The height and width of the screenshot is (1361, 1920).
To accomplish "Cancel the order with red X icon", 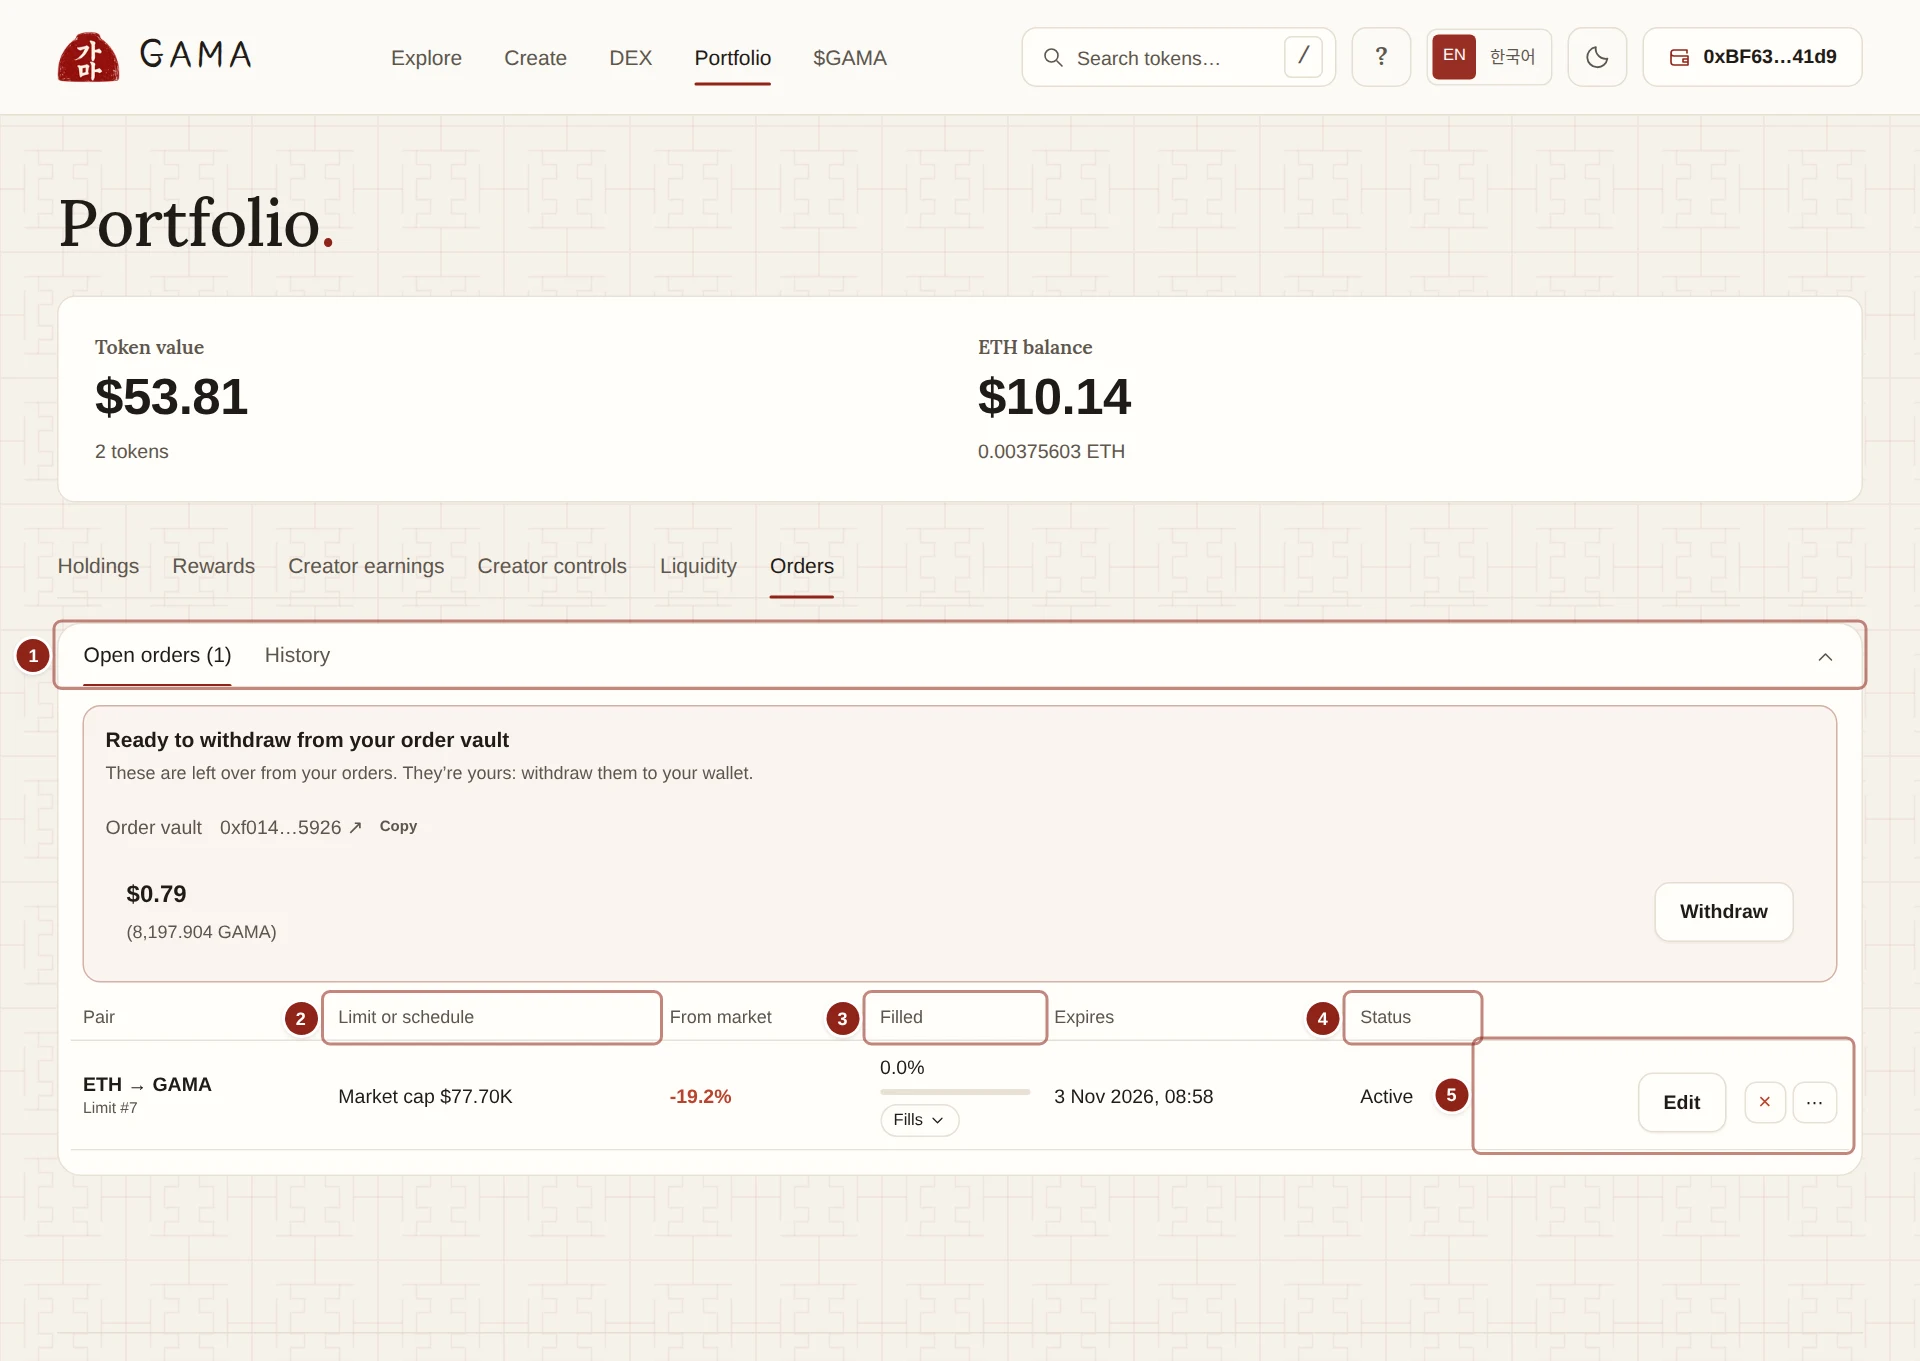I will click(1764, 1102).
